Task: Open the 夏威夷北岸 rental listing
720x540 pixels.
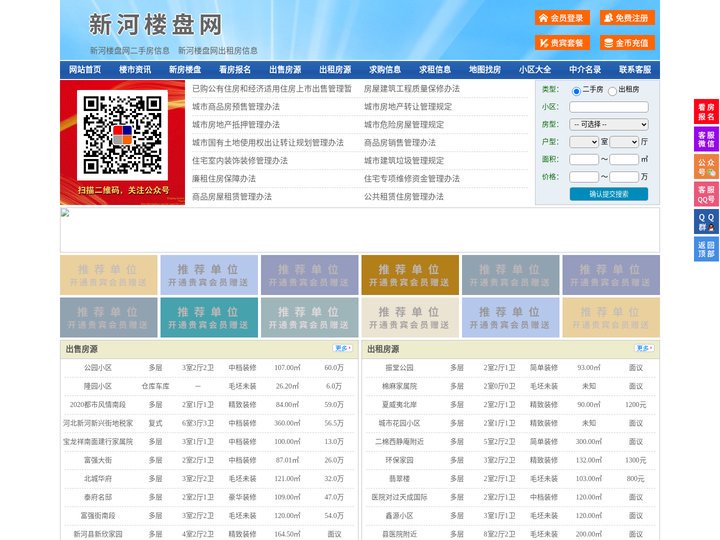Action: point(399,405)
